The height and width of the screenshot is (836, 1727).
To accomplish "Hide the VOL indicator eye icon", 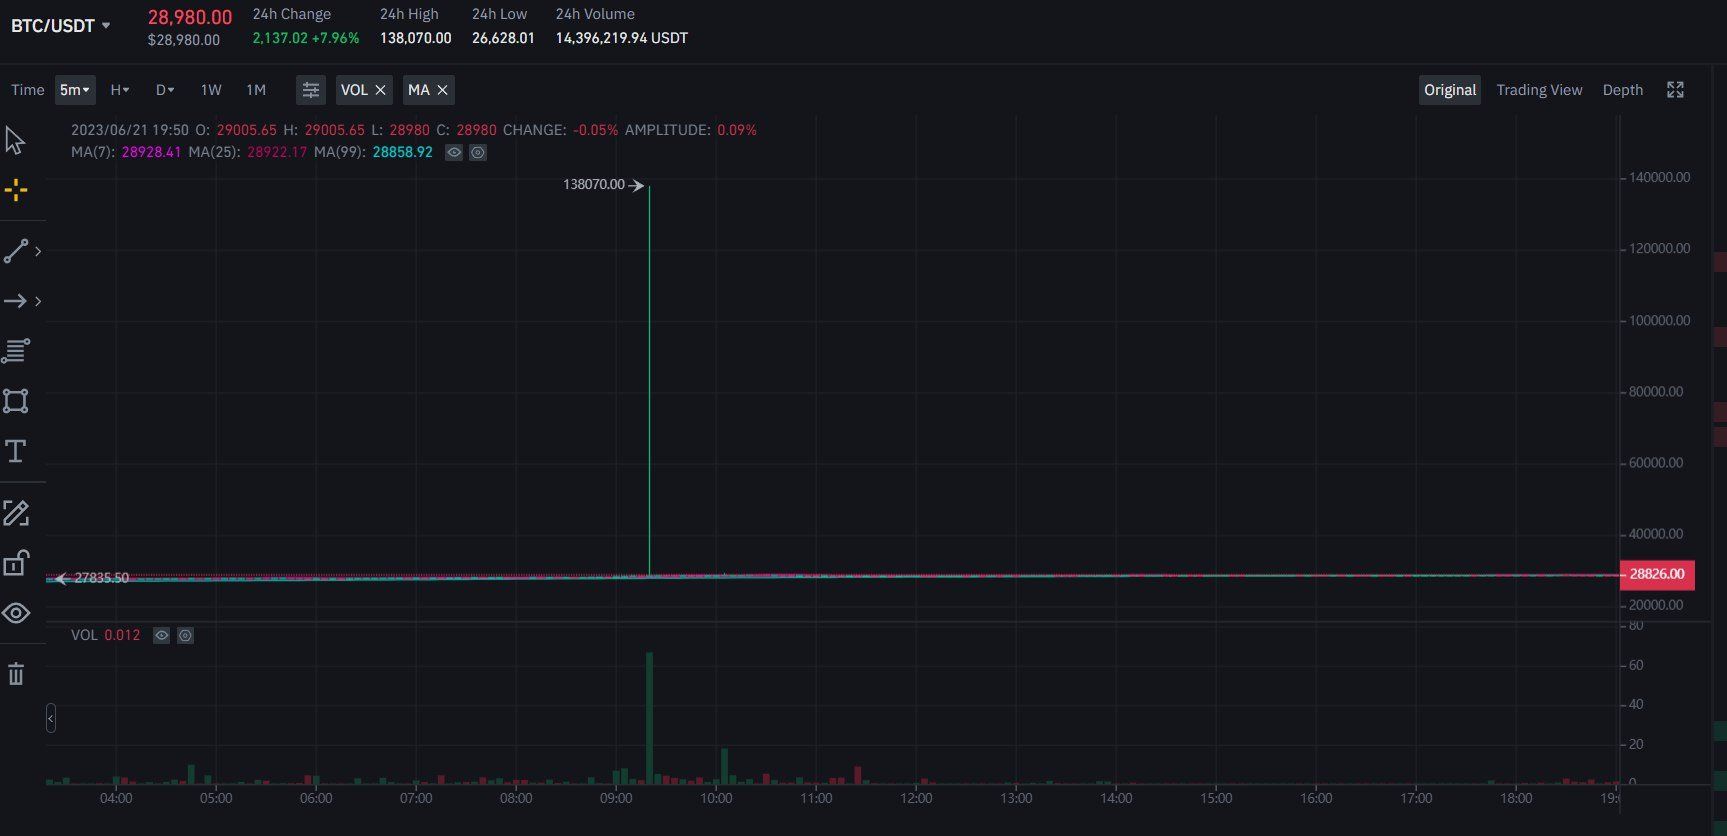I will 161,635.
